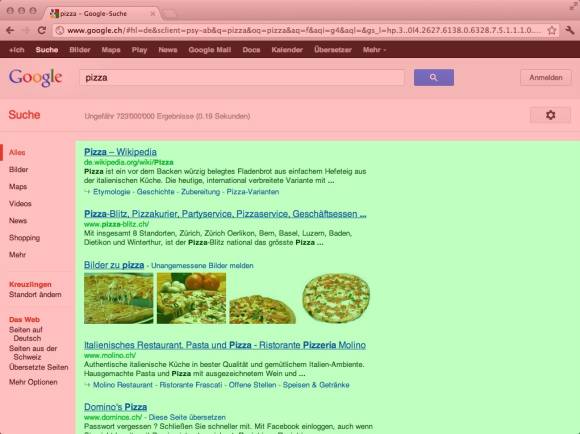Reload the page with refresh icon
The height and width of the screenshot is (434, 580).
pos(42,30)
